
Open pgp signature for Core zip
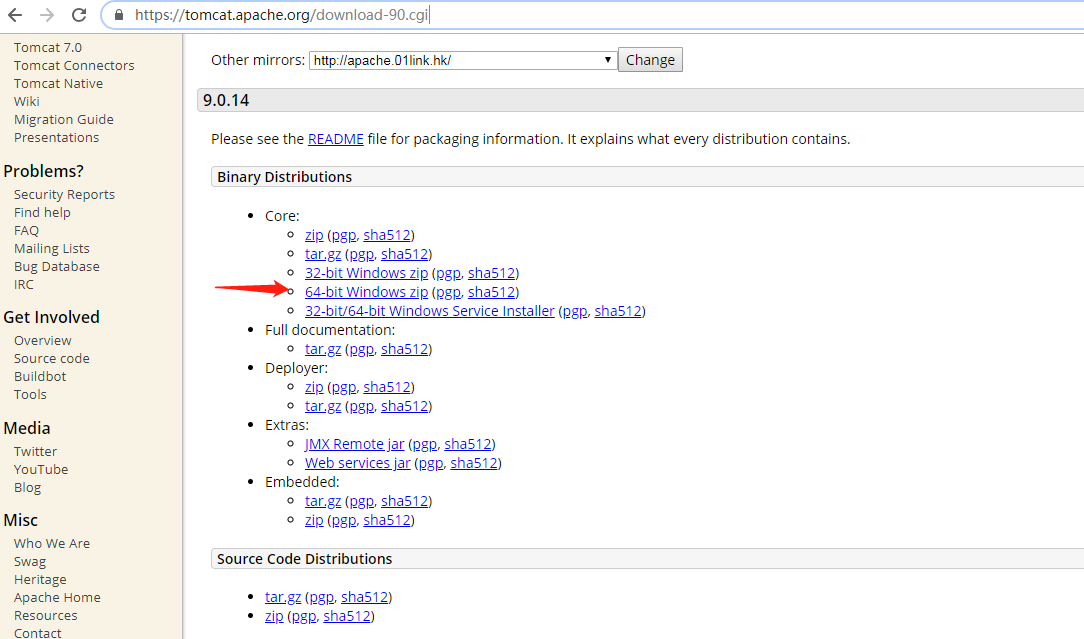[344, 235]
